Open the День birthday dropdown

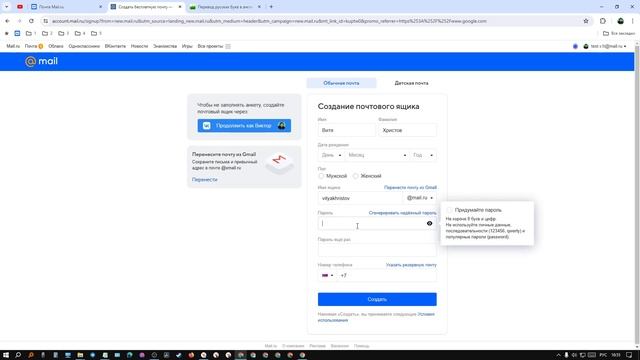[x=331, y=155]
